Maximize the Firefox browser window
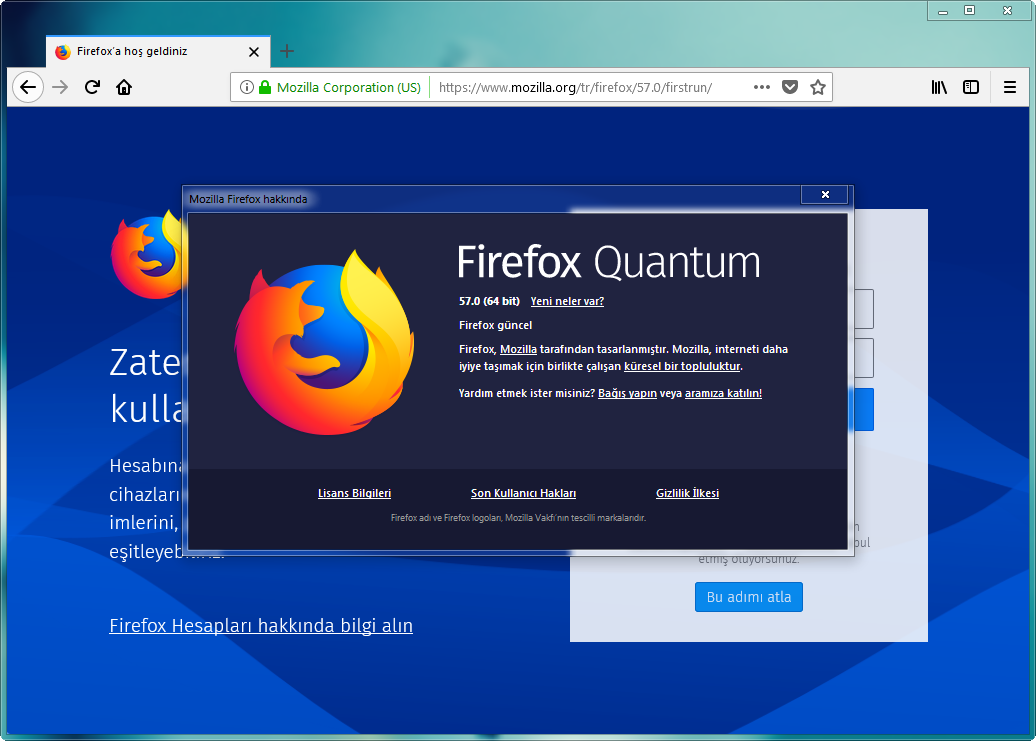Screen dimensions: 1036x741 [x=969, y=11]
